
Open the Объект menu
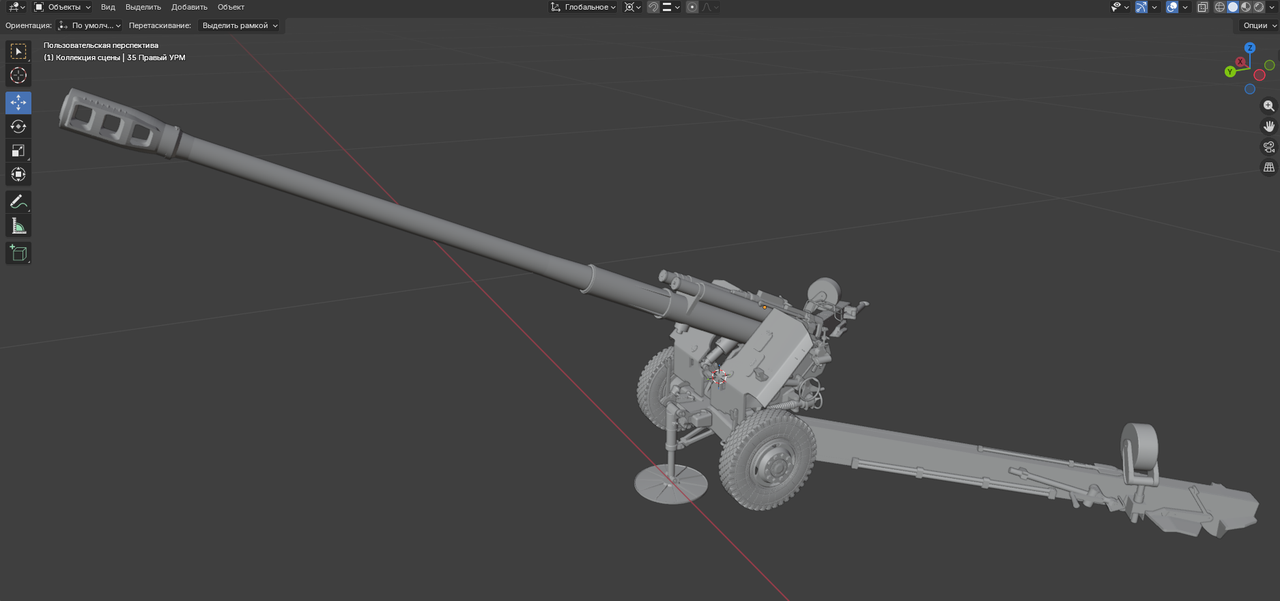pyautogui.click(x=231, y=7)
